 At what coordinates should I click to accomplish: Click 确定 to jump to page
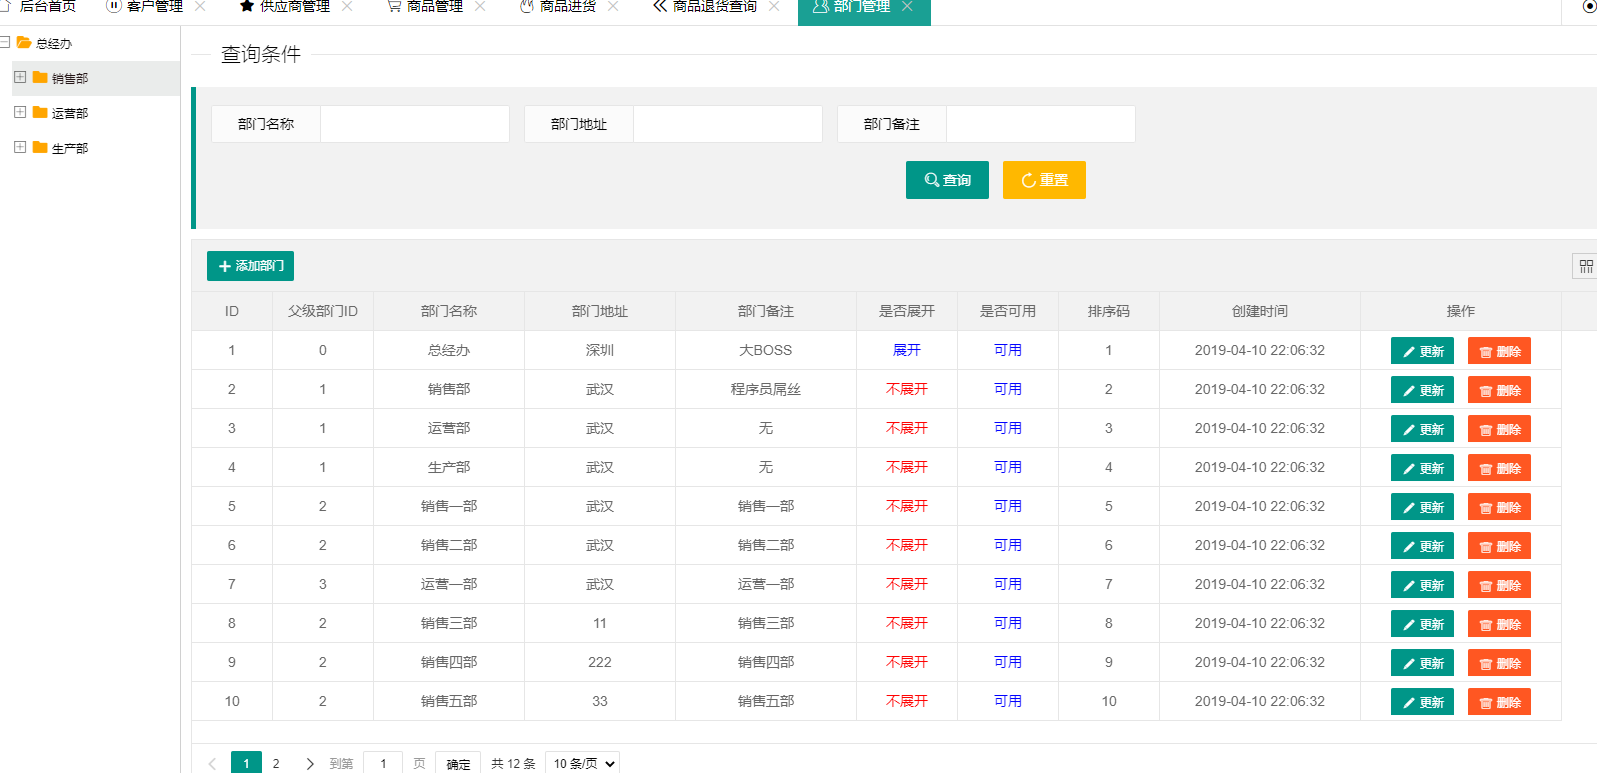458,764
